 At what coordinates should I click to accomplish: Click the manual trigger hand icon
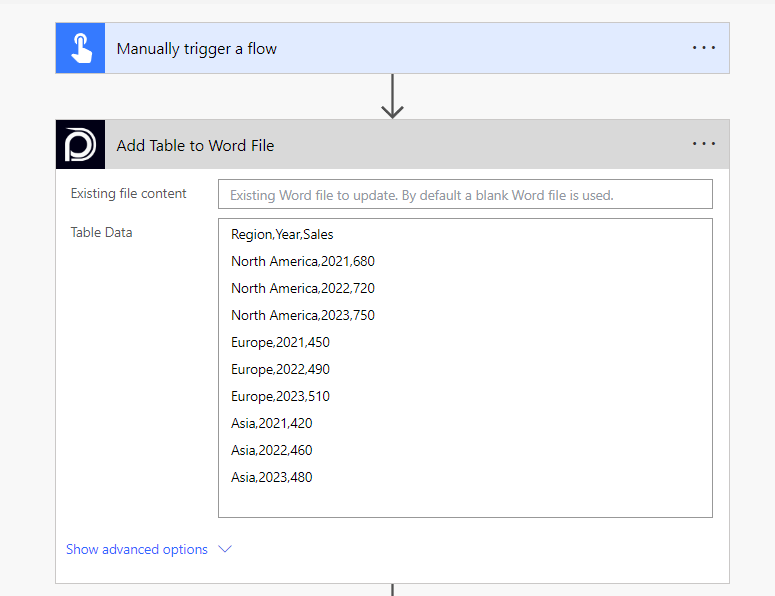(x=80, y=49)
